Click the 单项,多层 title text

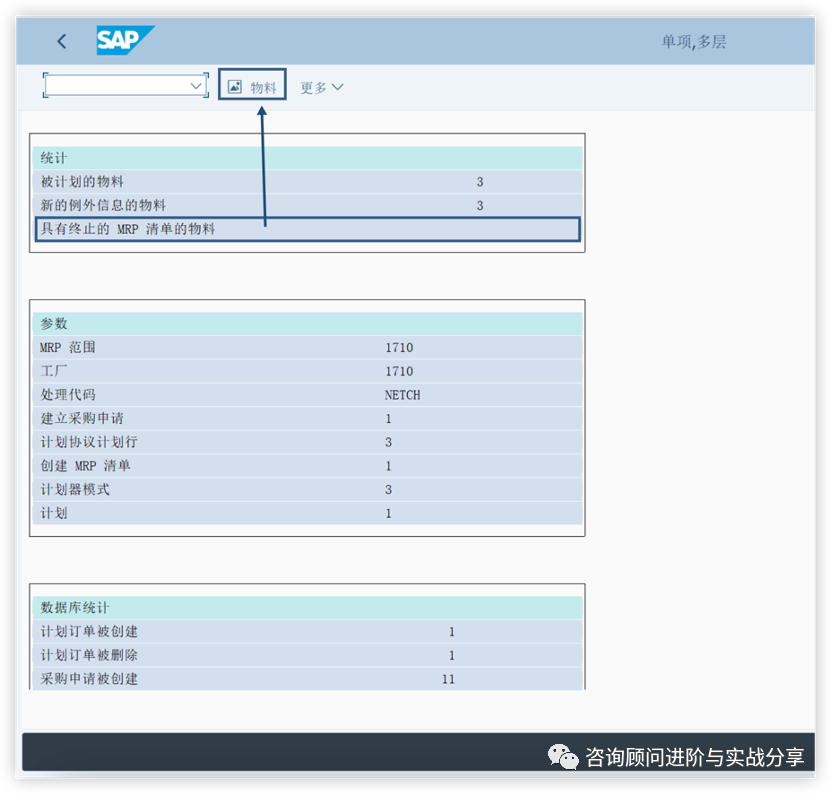(693, 41)
